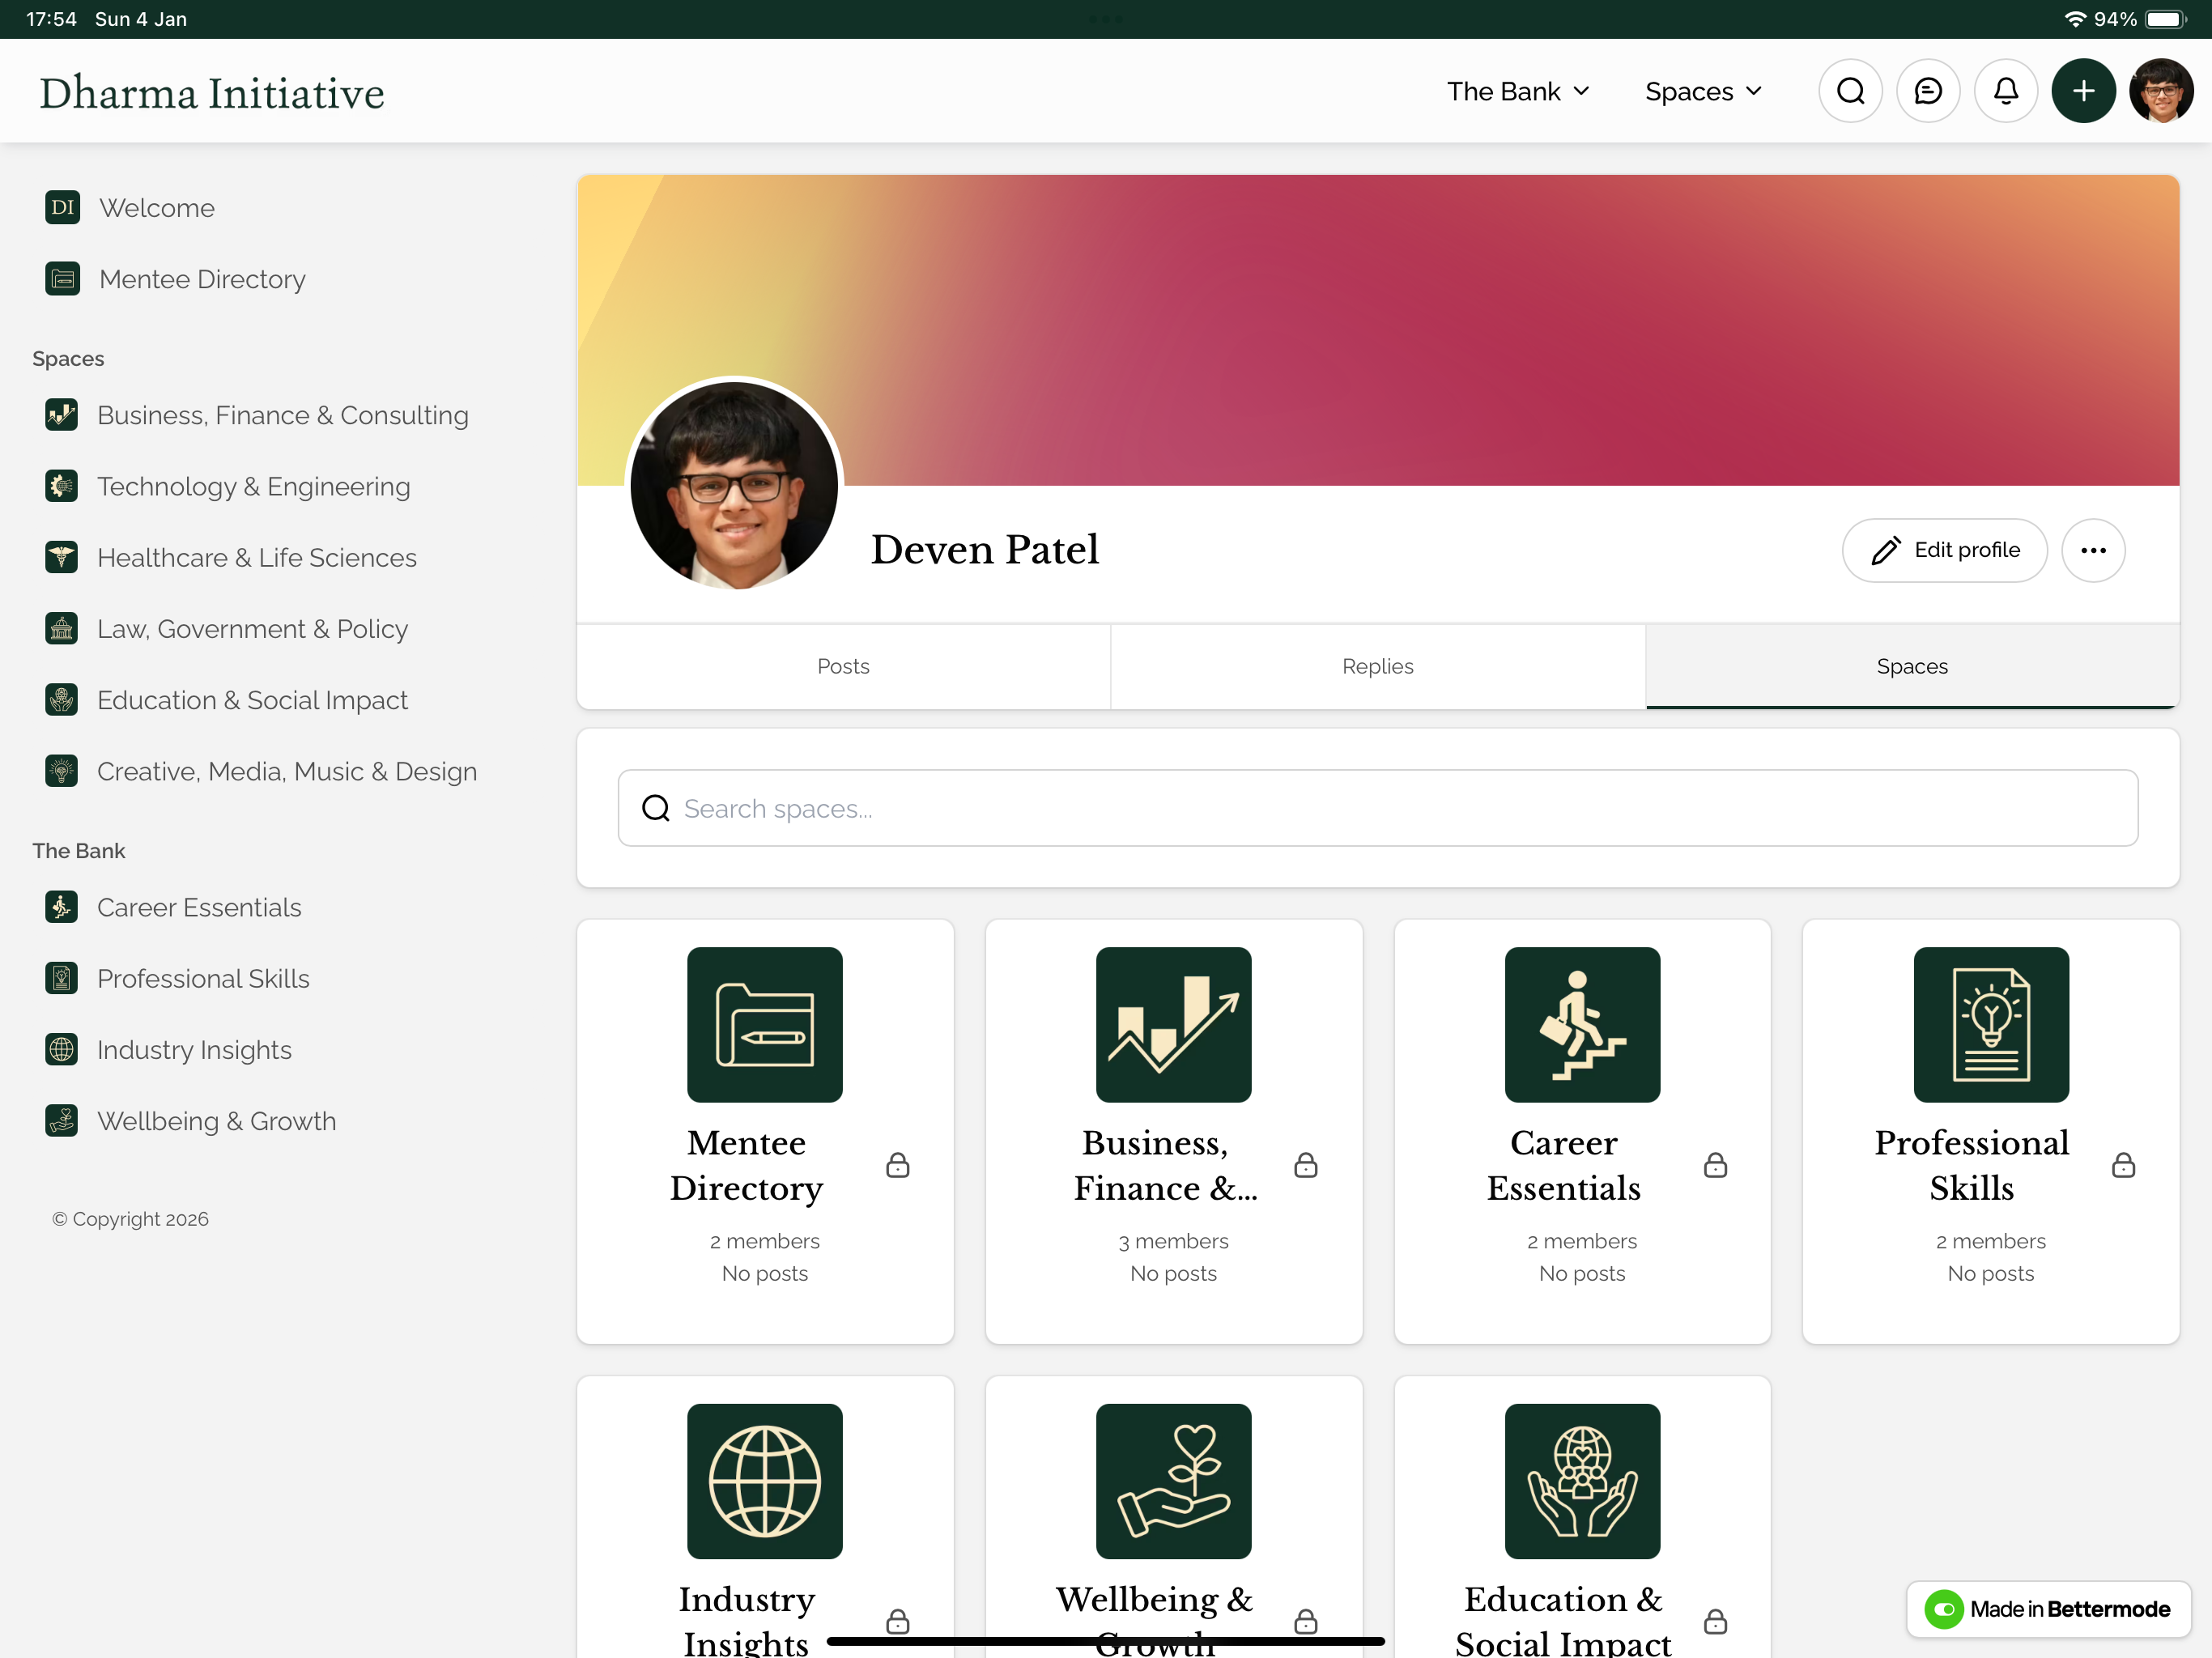Click the Education & Social Impact sidebar icon

pyautogui.click(x=61, y=699)
